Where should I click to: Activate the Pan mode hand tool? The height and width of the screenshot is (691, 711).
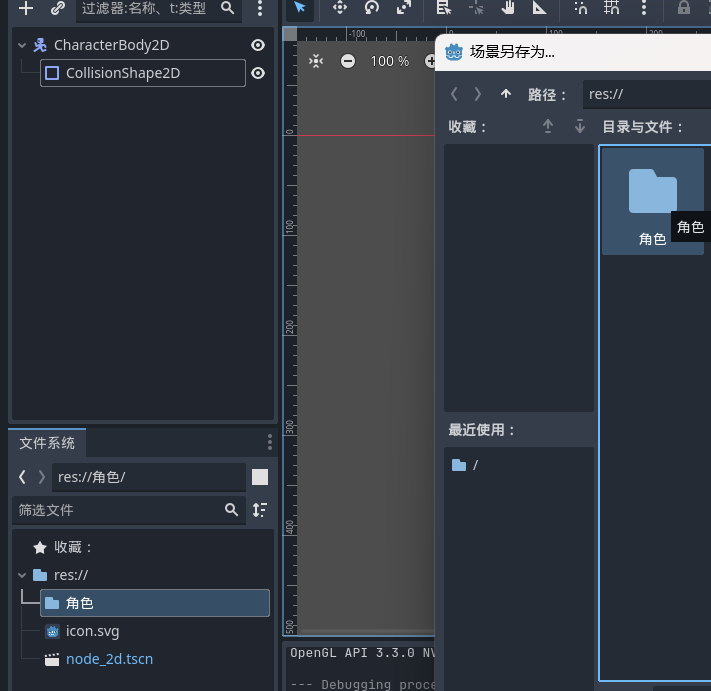[x=508, y=8]
